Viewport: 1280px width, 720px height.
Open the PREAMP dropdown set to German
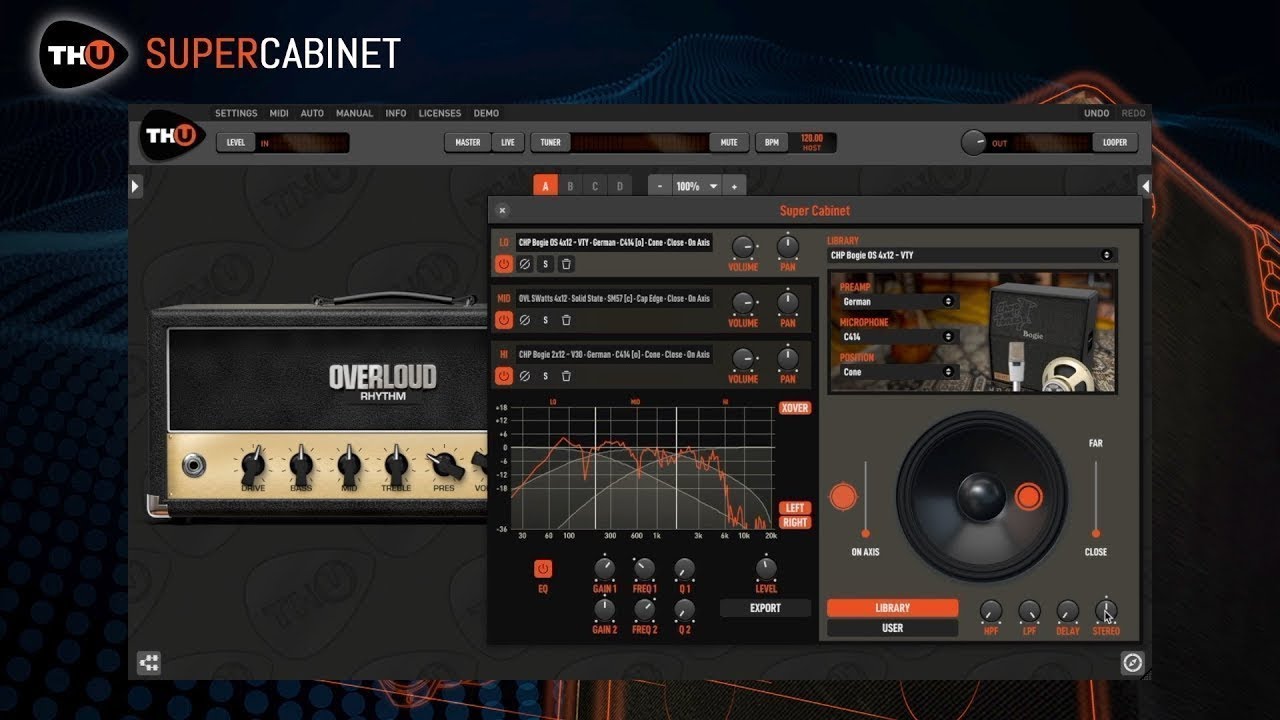click(x=898, y=301)
